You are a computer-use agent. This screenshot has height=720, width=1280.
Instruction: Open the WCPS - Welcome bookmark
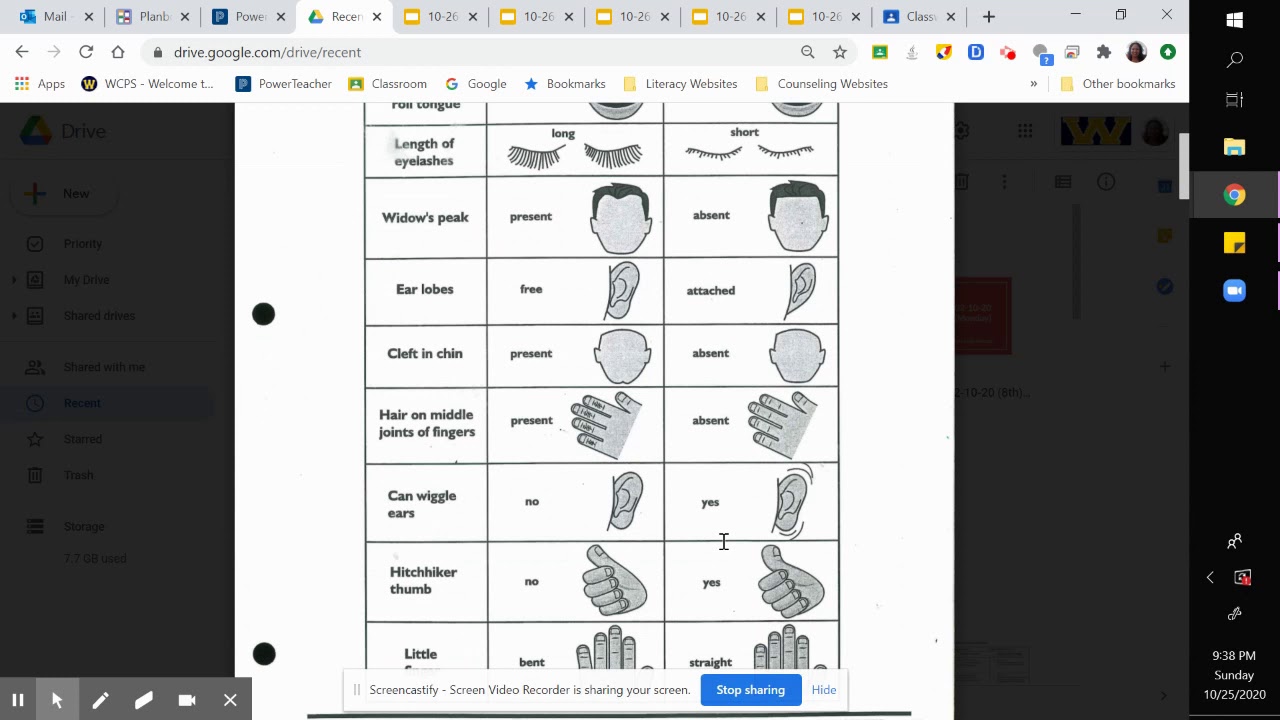148,84
